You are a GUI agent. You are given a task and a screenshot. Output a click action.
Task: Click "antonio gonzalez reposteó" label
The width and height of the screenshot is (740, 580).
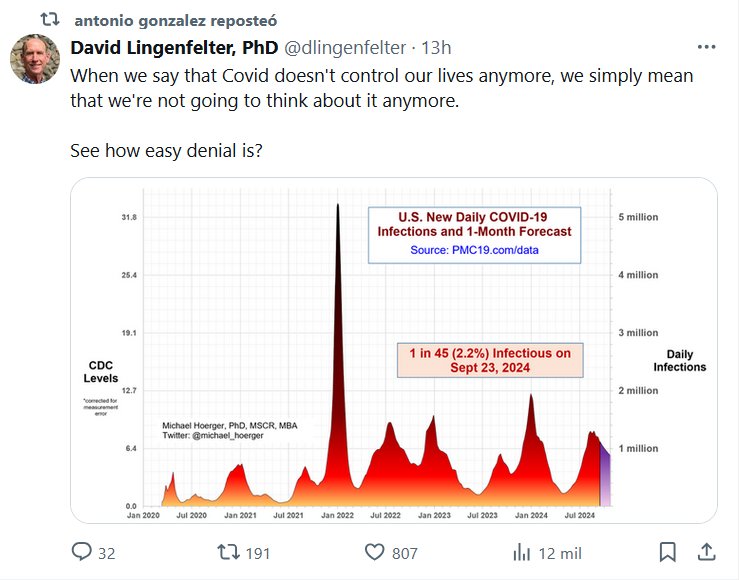click(x=176, y=20)
